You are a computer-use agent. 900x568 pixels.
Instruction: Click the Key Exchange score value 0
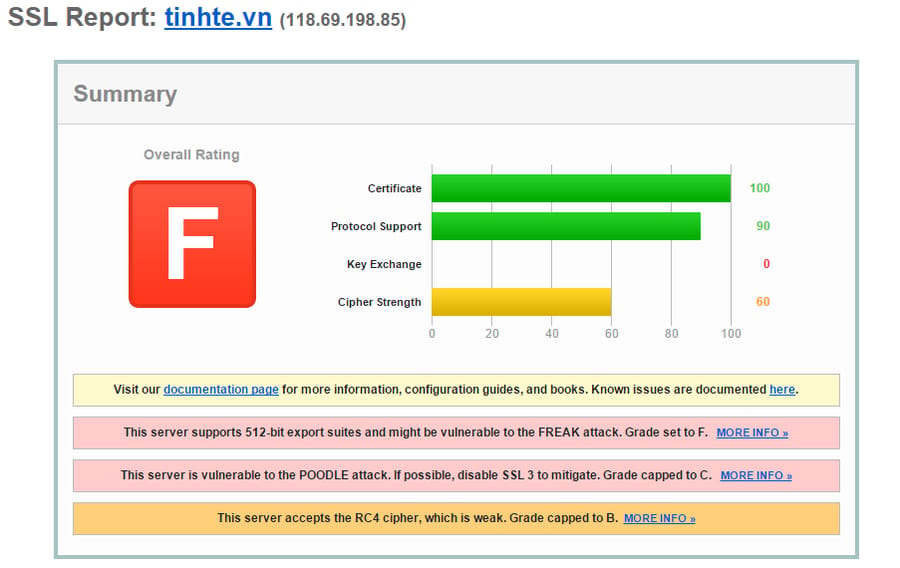point(766,264)
